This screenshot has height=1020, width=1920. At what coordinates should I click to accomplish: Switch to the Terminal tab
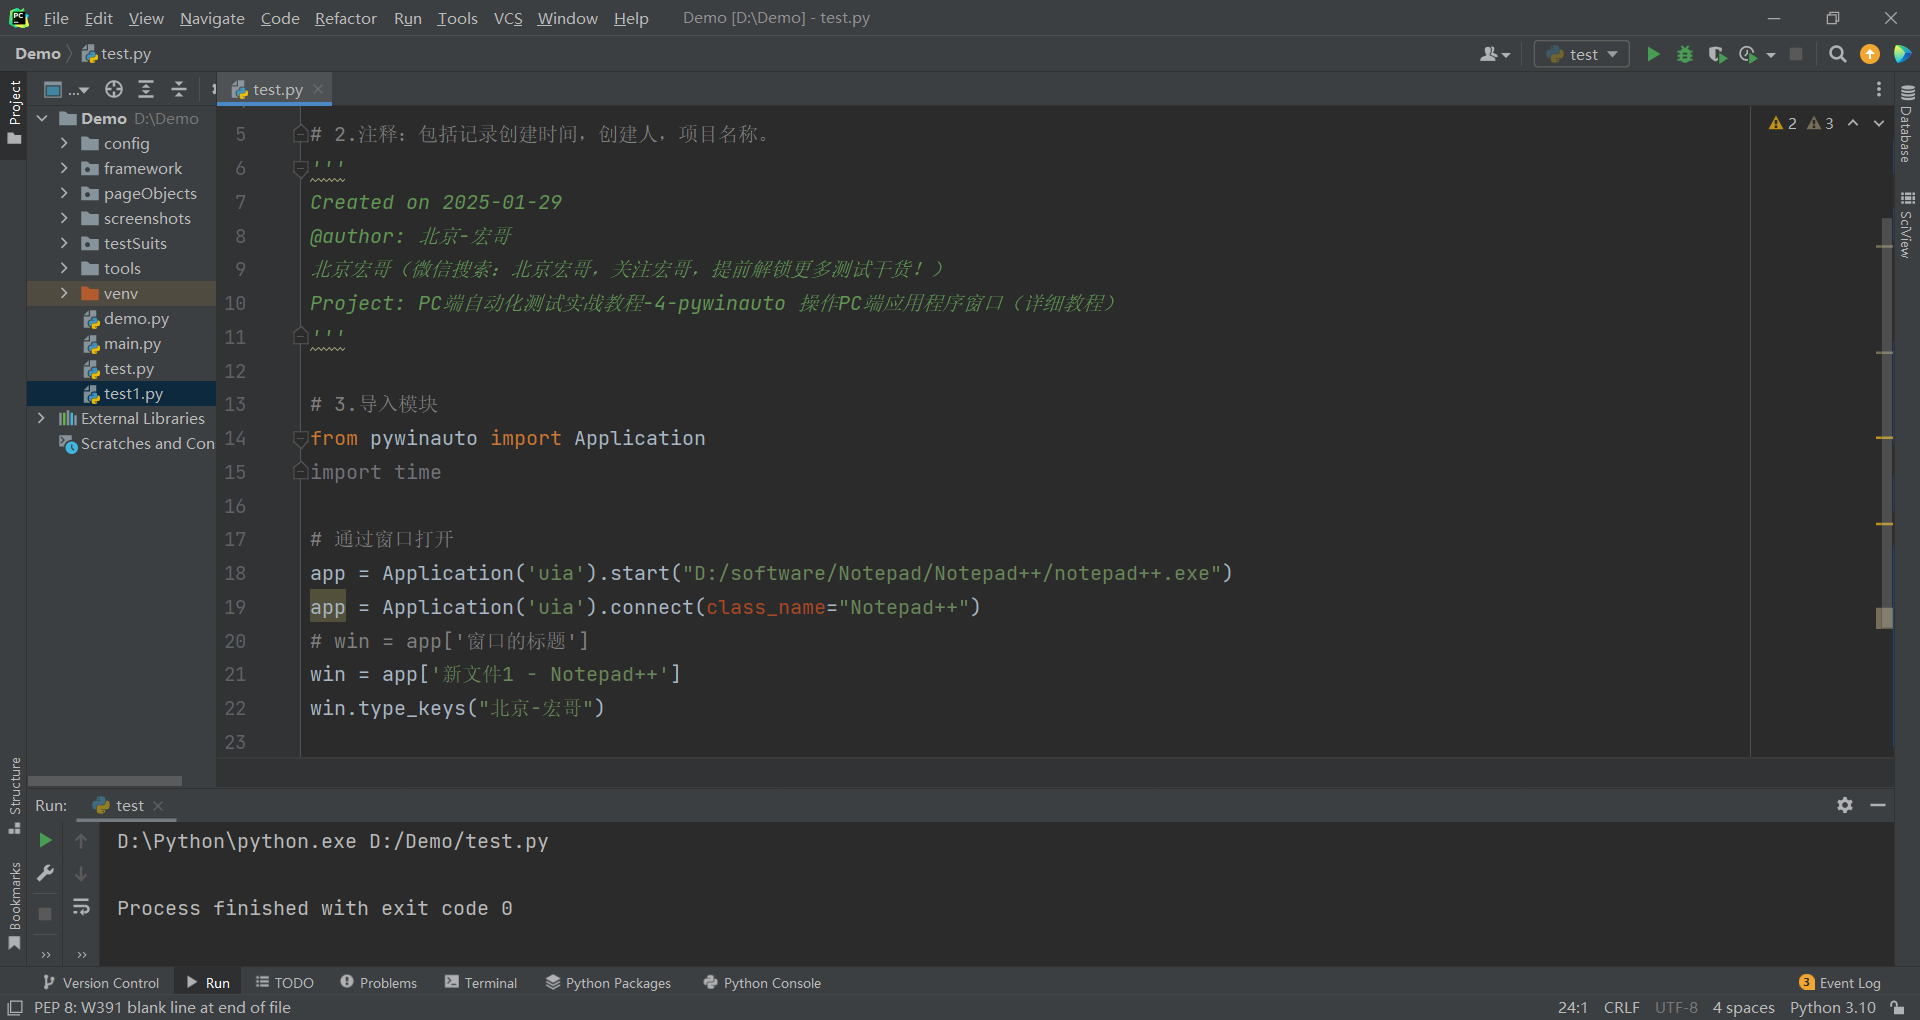(x=481, y=983)
